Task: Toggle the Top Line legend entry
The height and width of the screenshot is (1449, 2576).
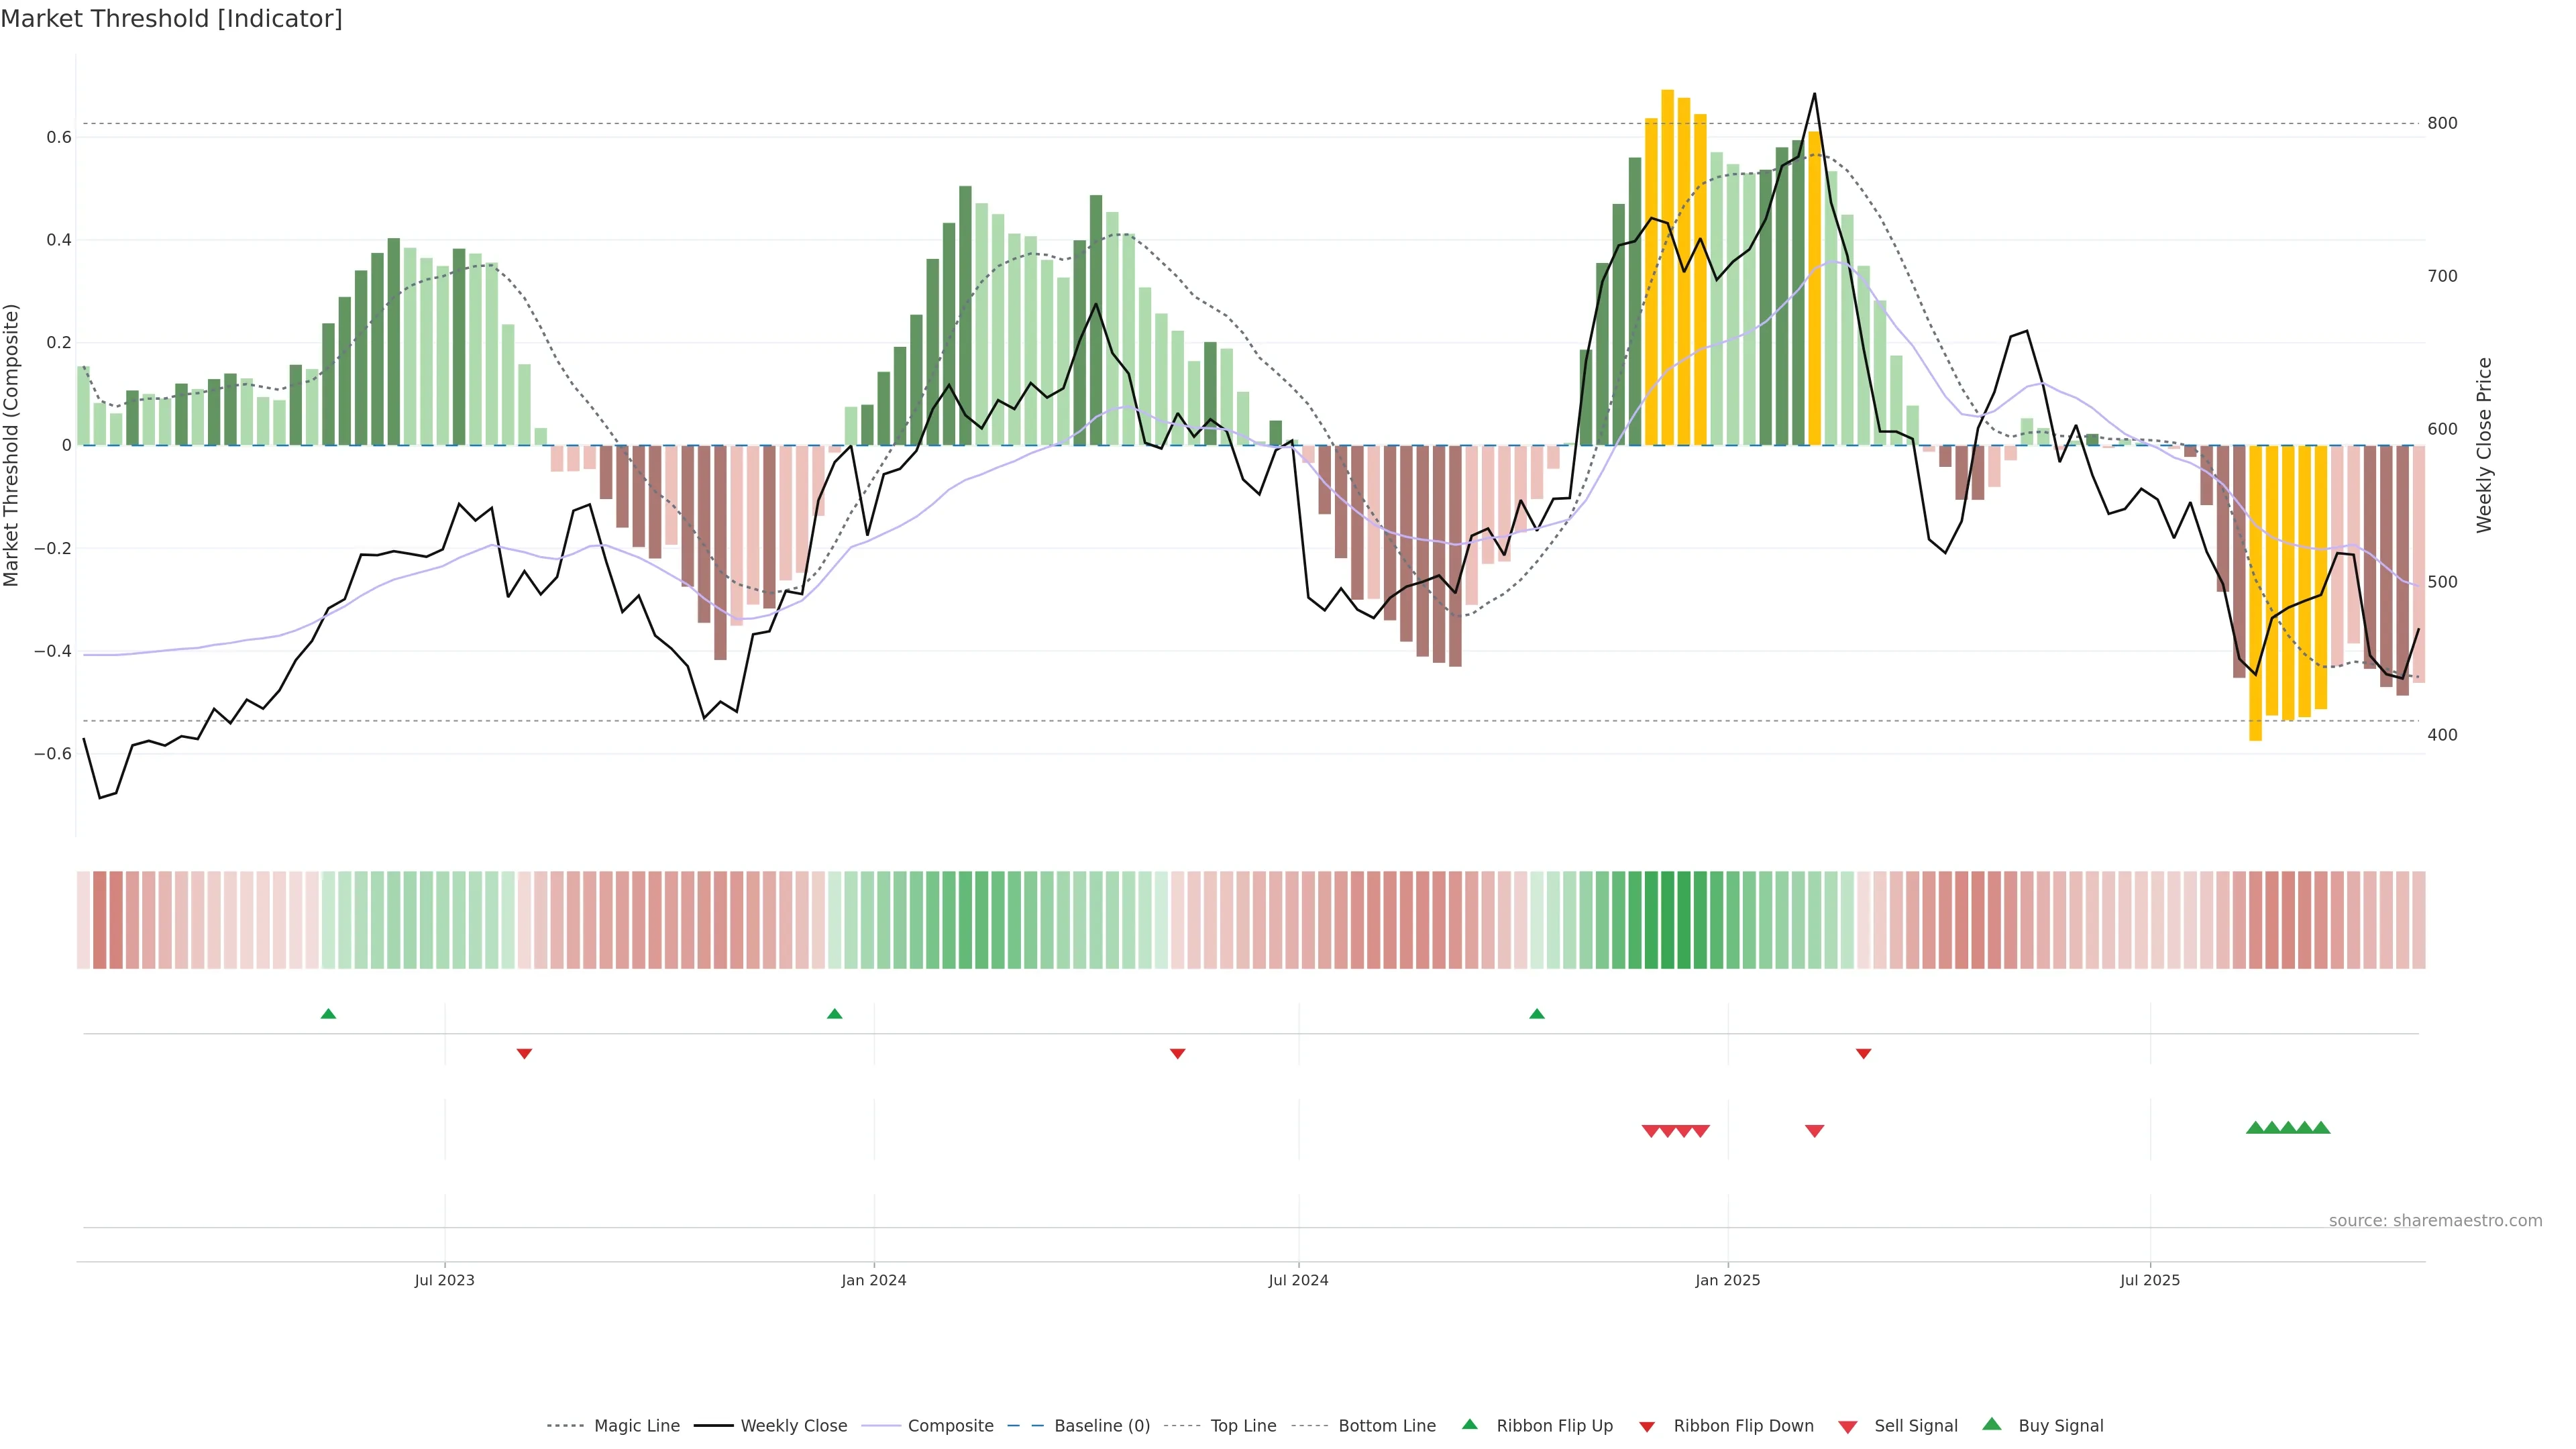Action: (1243, 1425)
